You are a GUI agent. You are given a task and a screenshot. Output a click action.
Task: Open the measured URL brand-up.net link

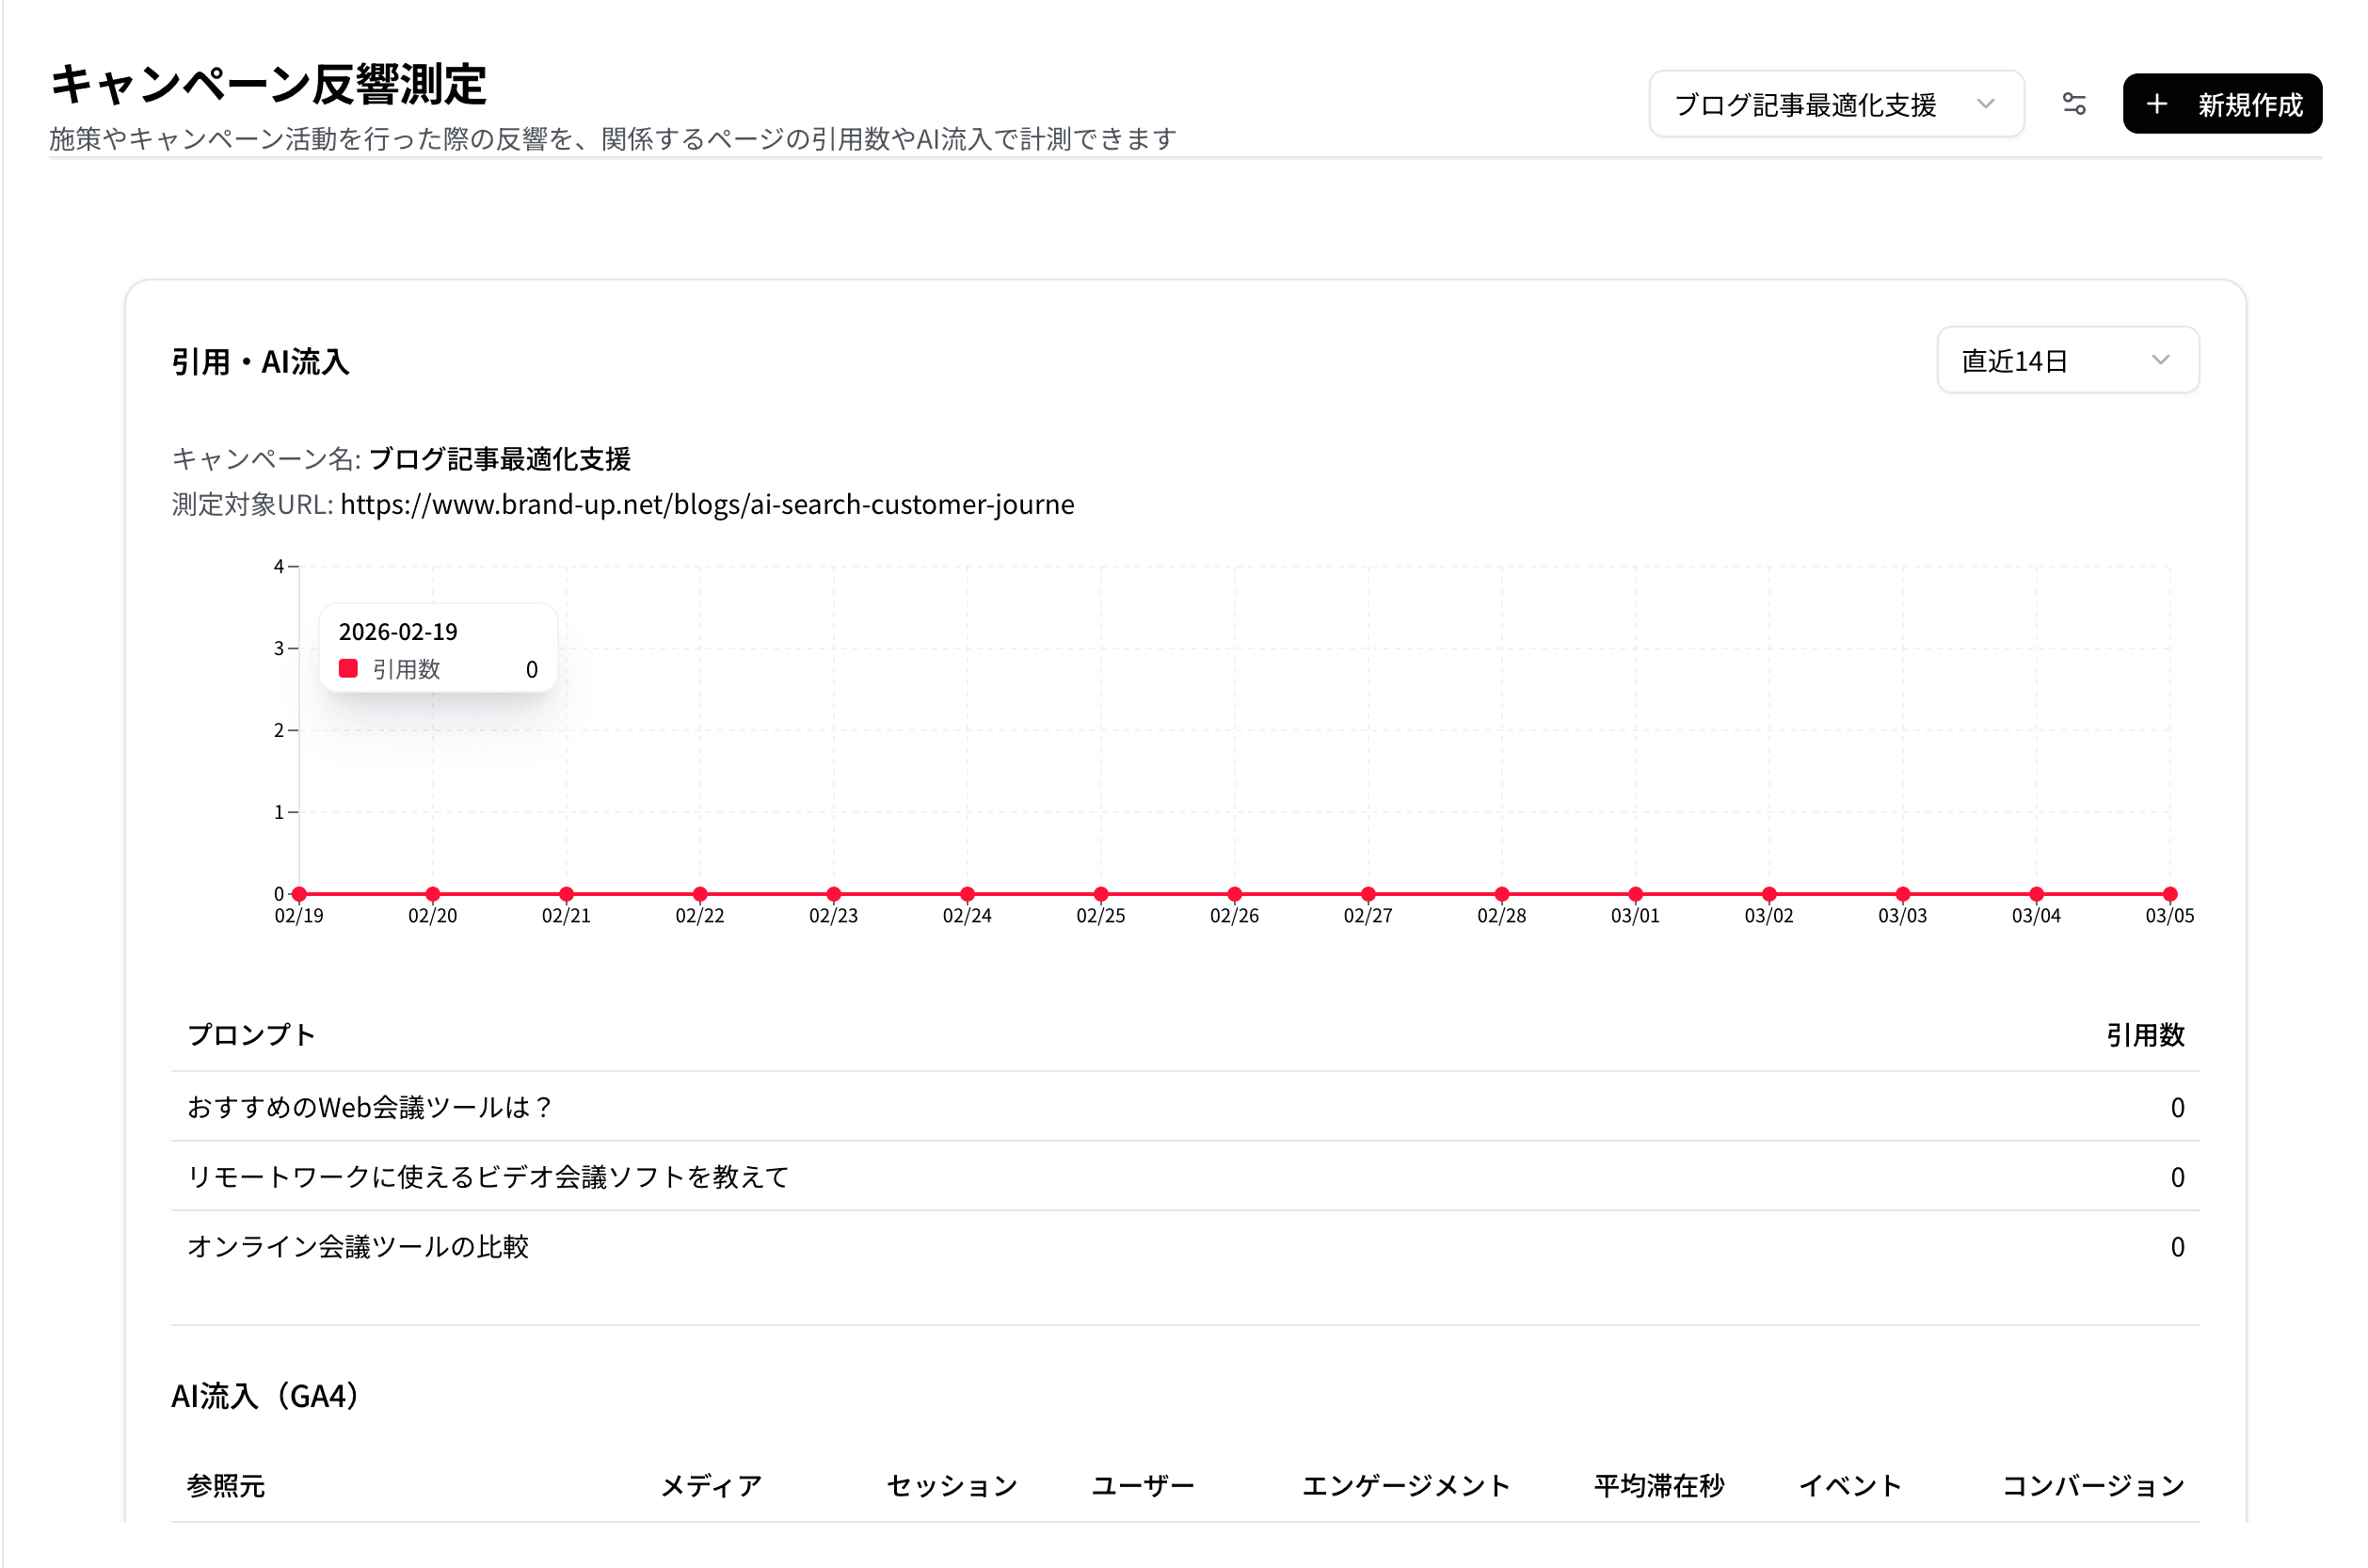click(x=706, y=505)
